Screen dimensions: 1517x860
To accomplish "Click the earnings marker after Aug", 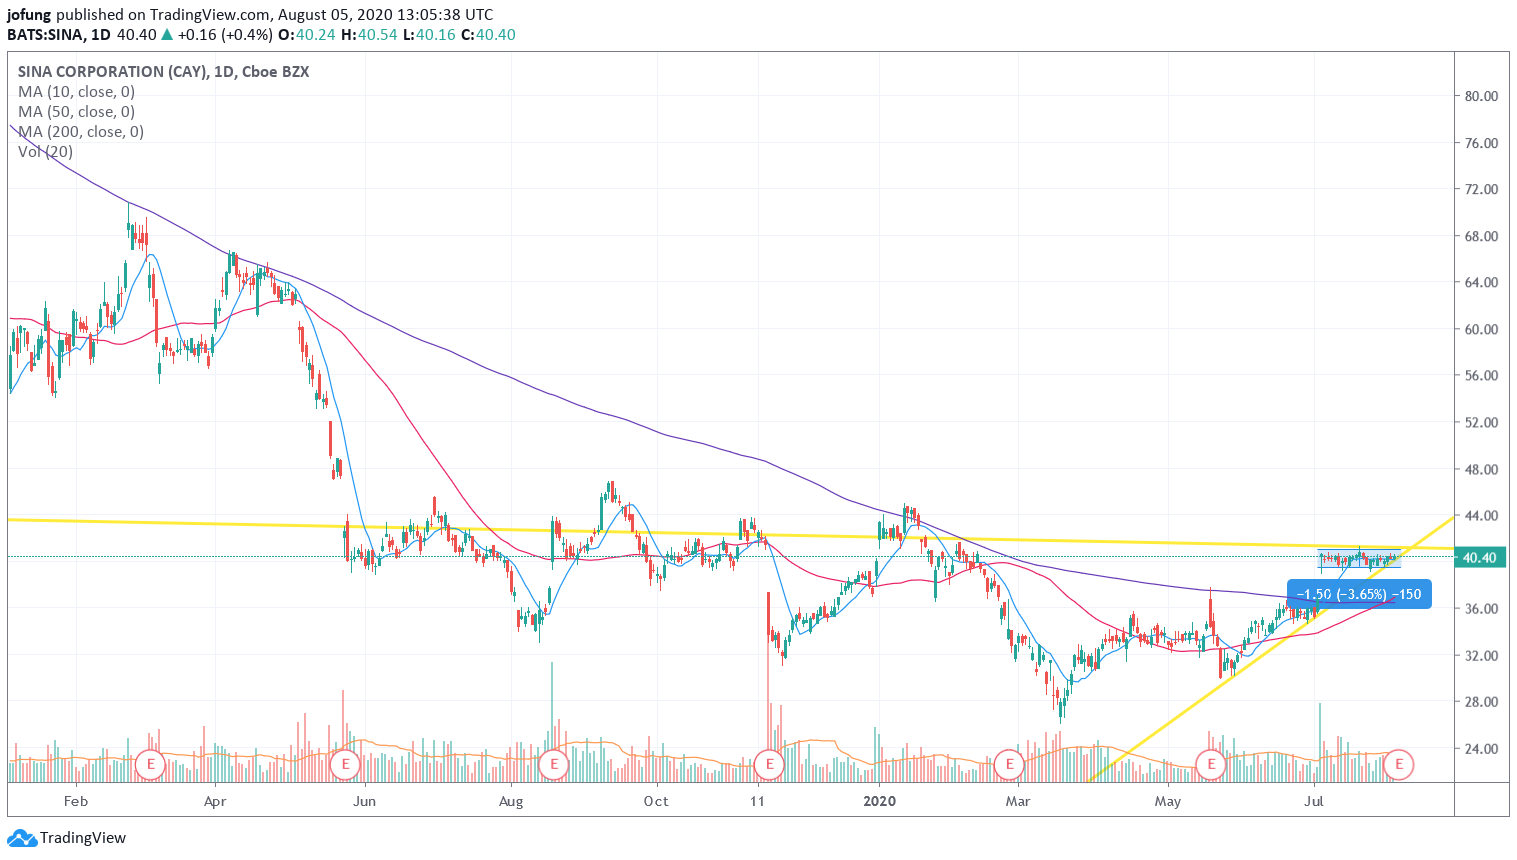I will pos(553,765).
